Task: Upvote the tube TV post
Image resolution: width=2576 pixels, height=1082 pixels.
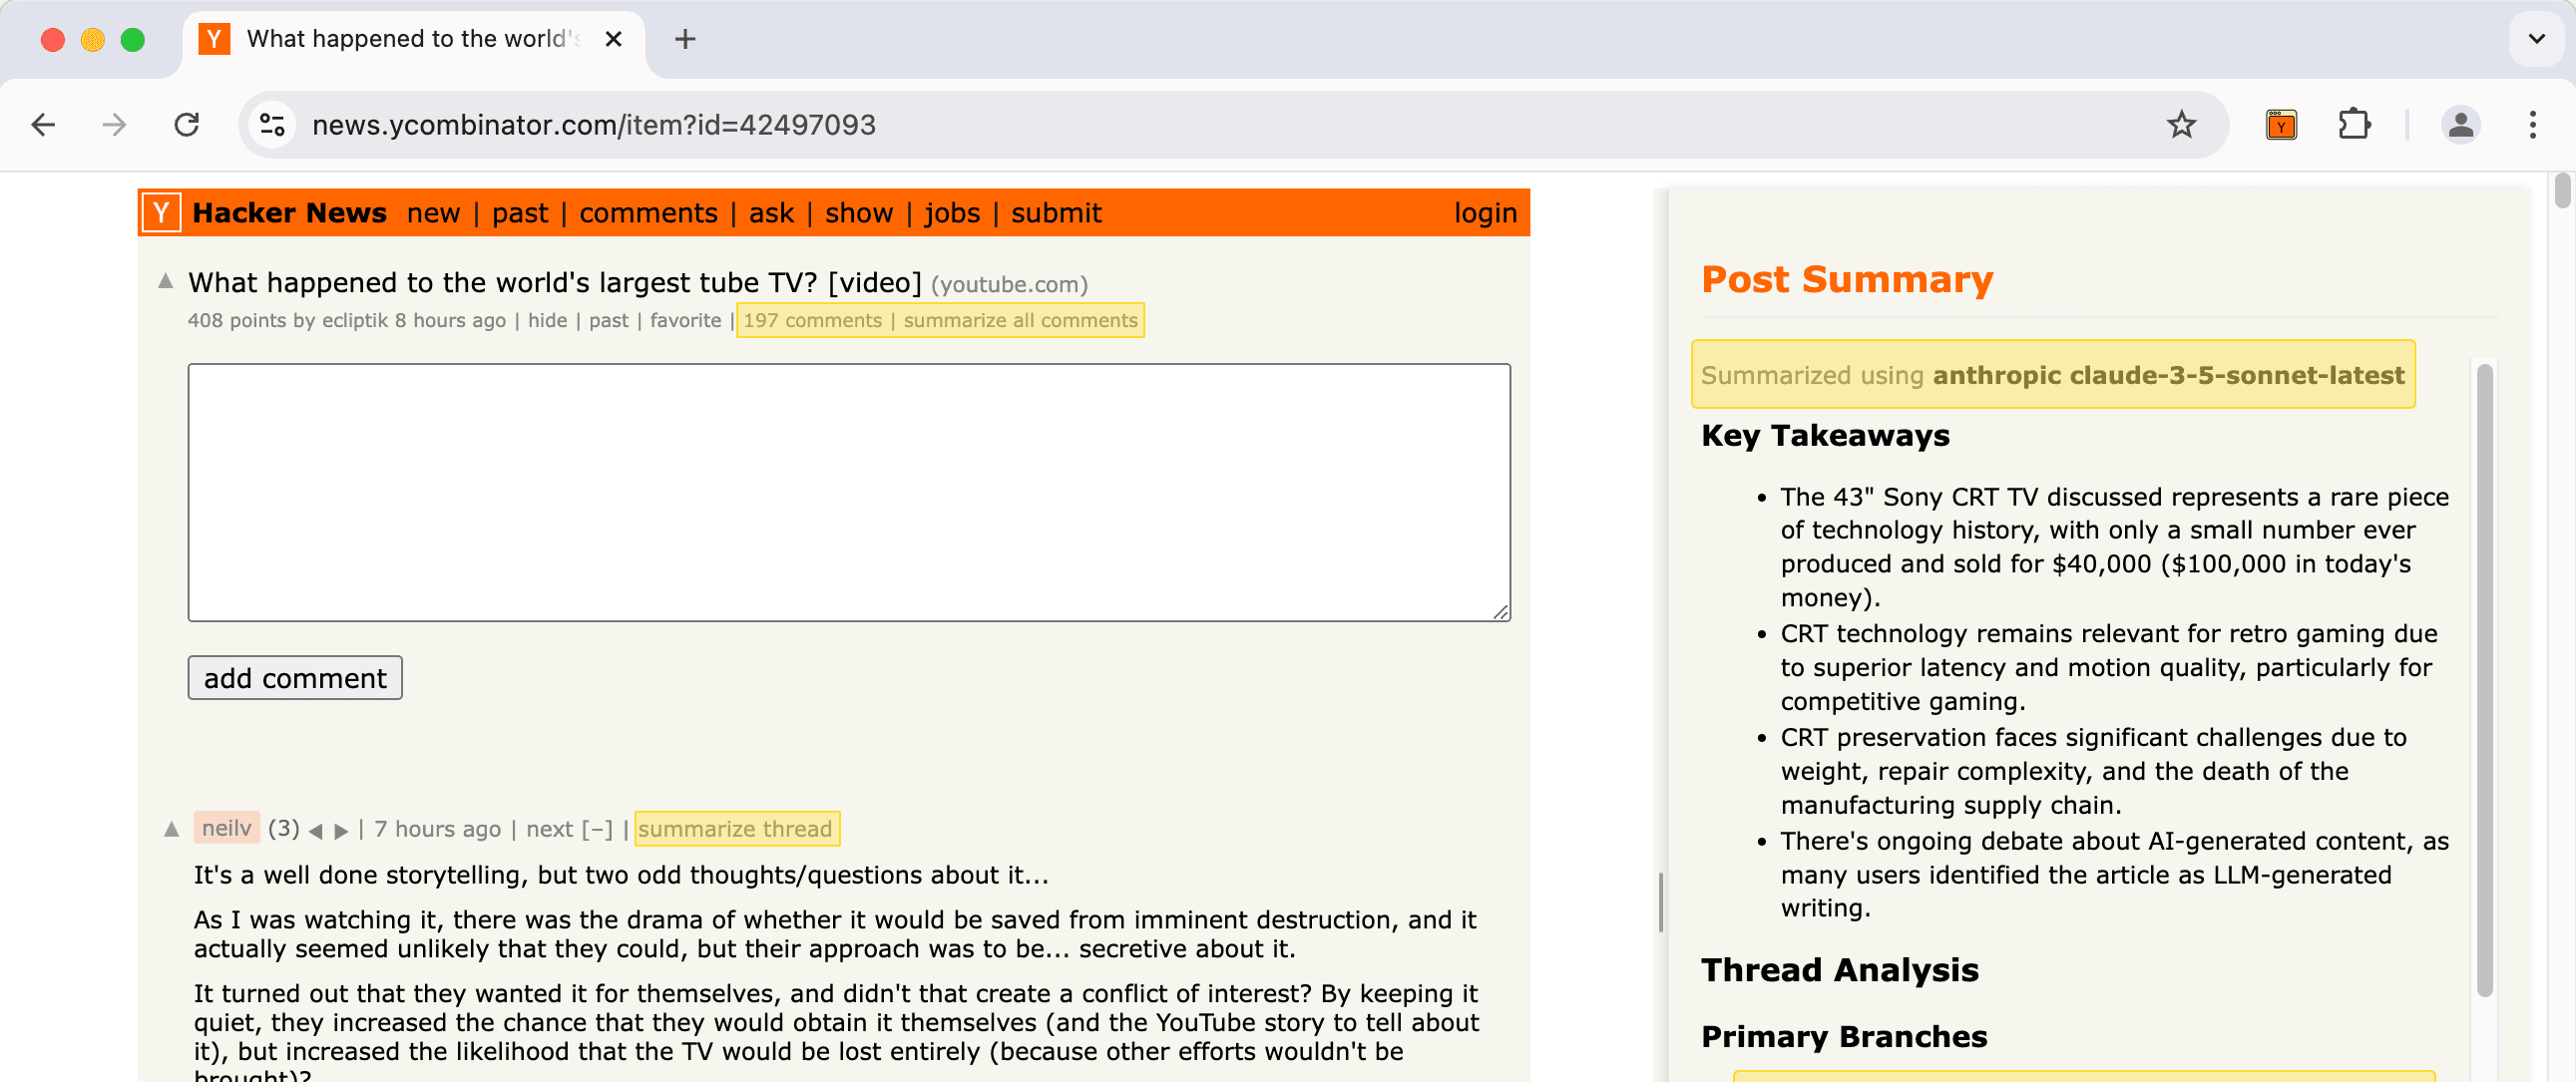Action: point(165,281)
